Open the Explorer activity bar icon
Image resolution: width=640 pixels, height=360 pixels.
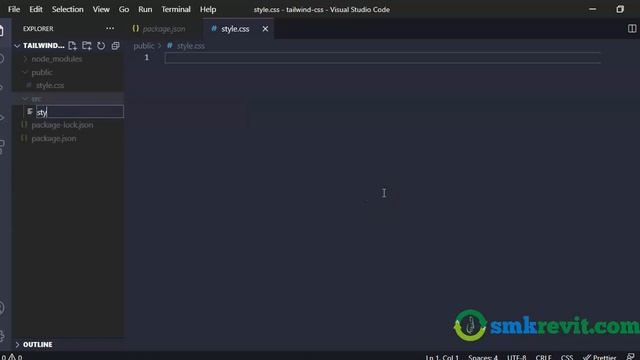coord(2,31)
